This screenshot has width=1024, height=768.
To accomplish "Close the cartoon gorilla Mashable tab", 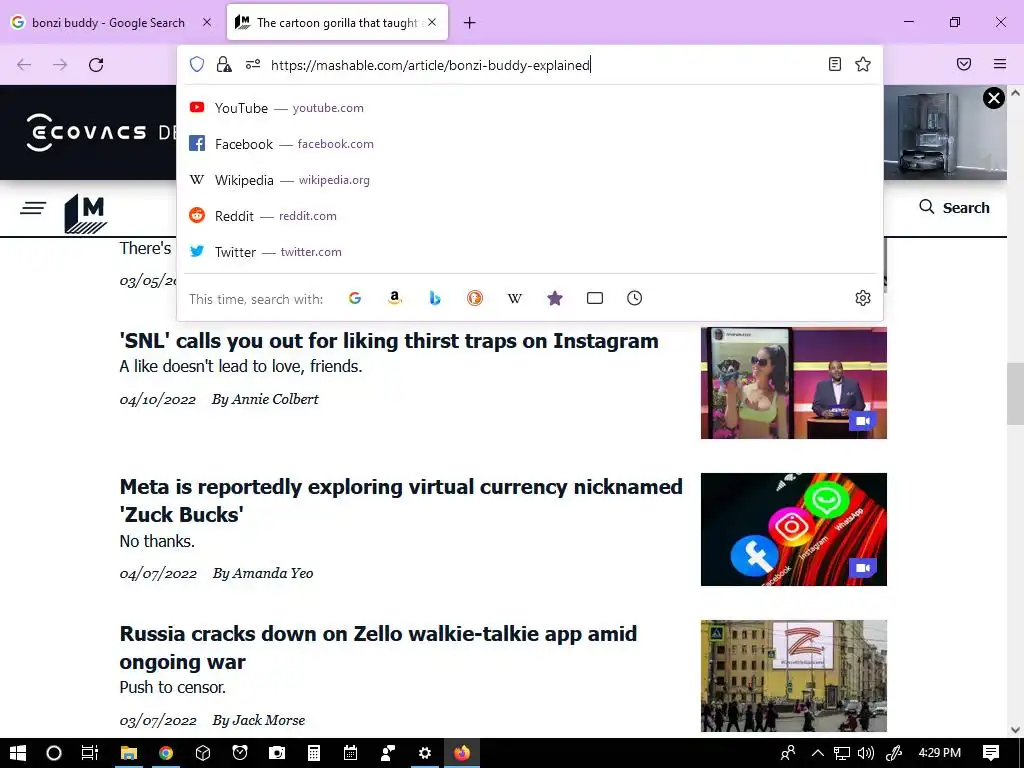I will click(432, 23).
